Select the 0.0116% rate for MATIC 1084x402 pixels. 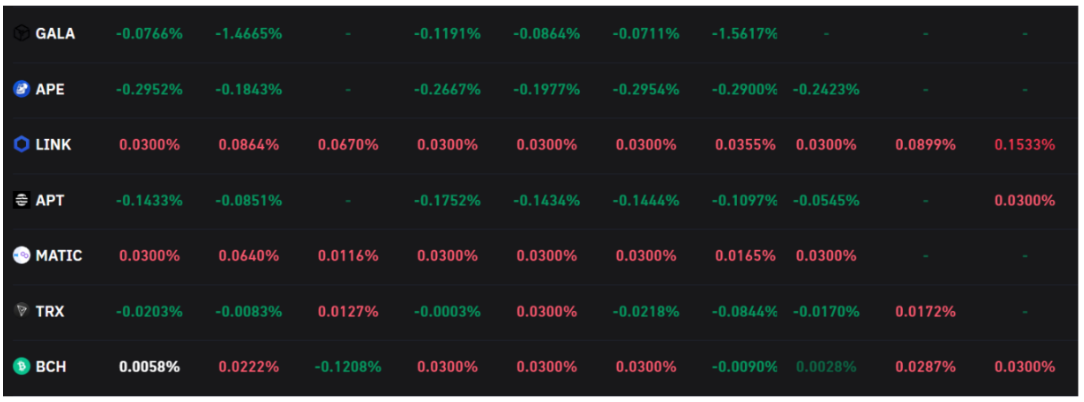tap(348, 256)
